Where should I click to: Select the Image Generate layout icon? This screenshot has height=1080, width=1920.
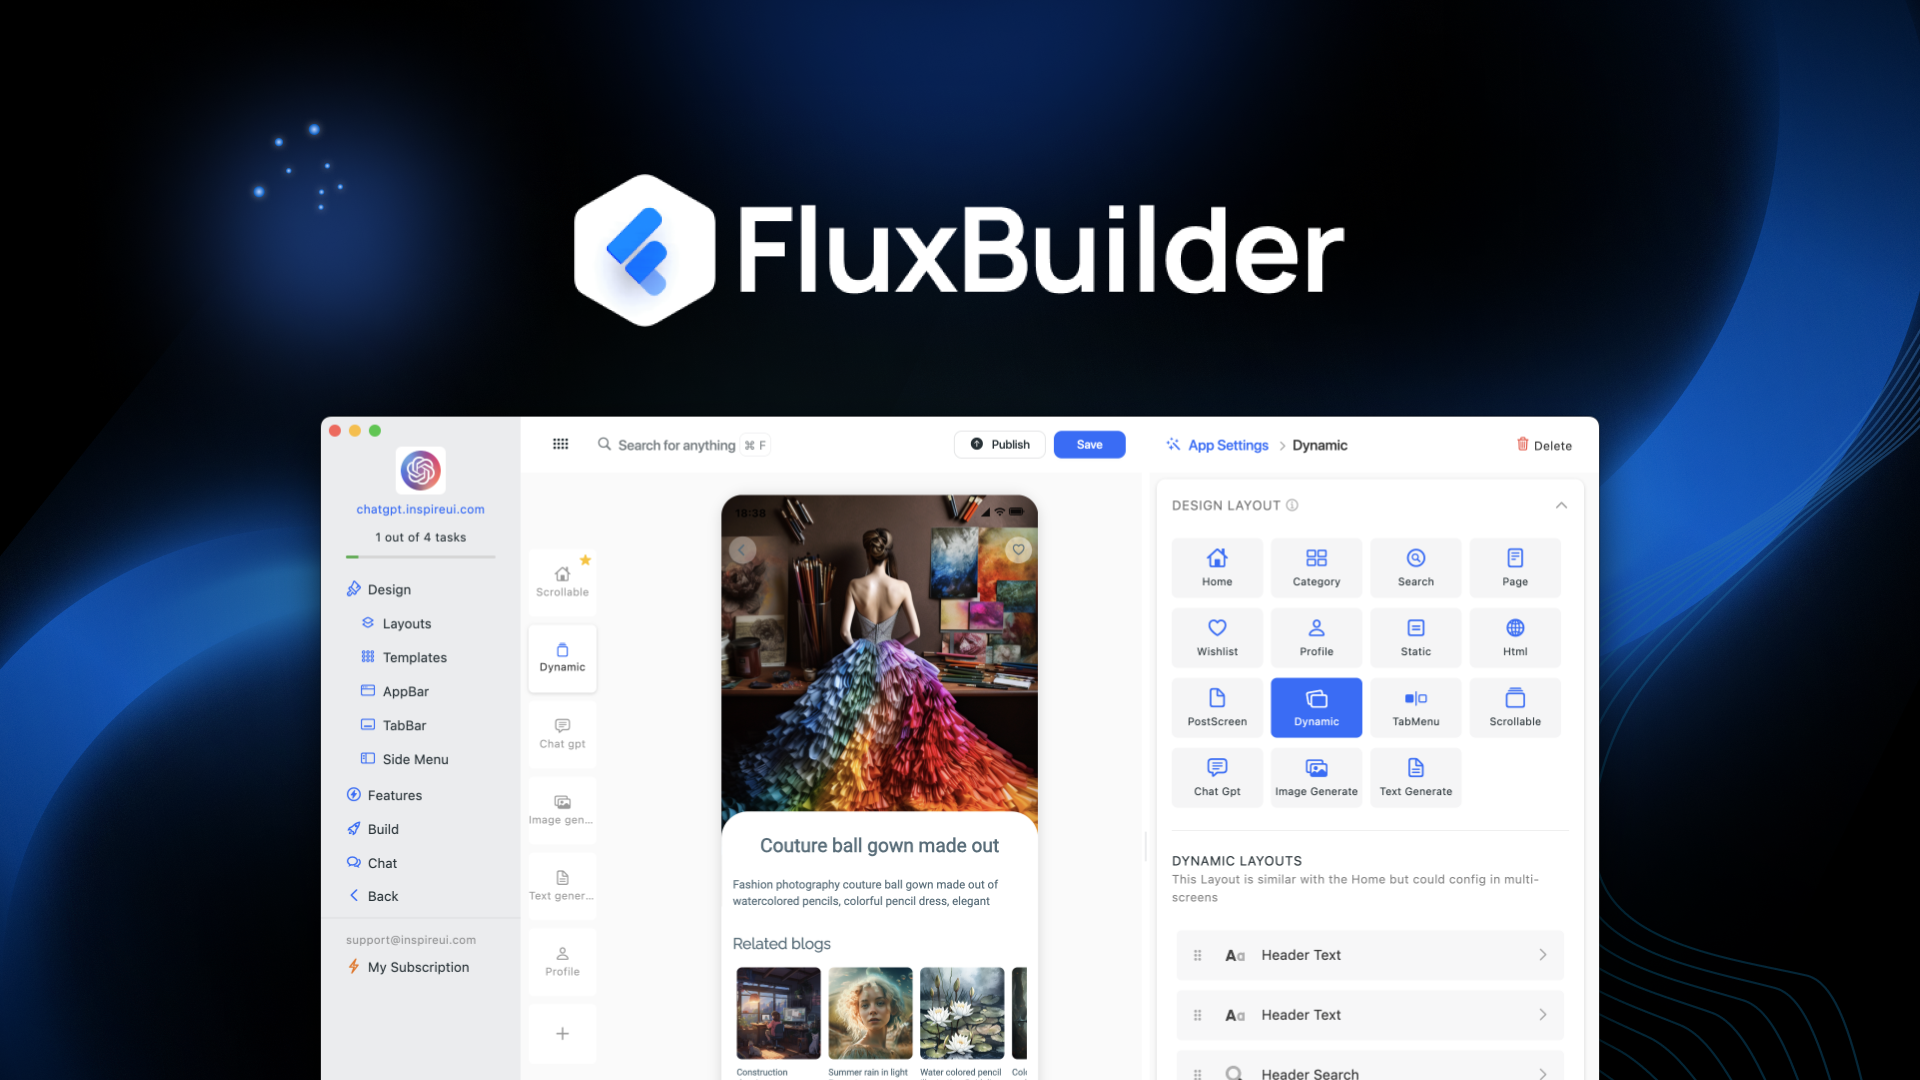tap(1315, 775)
